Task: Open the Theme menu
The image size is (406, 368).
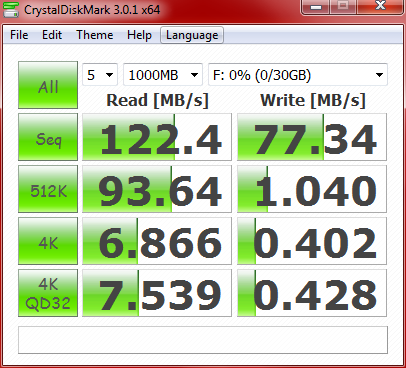Action: click(95, 35)
